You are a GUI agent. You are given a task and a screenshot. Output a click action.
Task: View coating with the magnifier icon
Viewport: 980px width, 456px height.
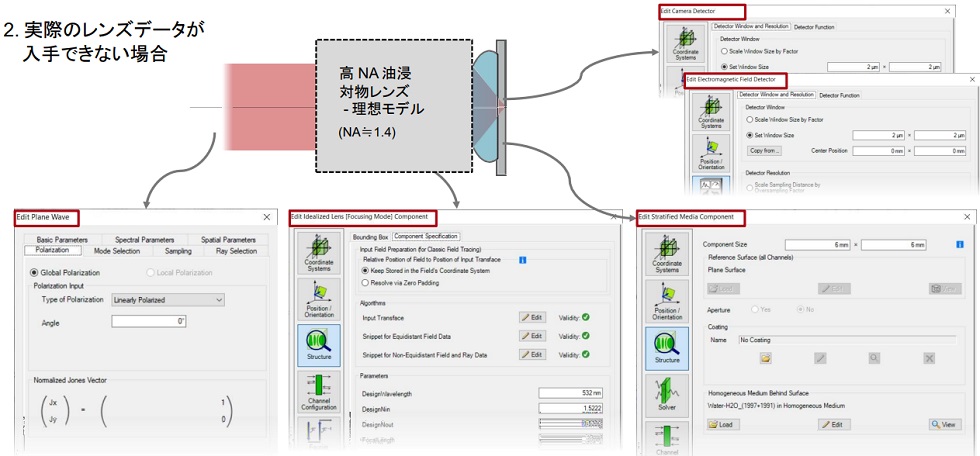874,358
